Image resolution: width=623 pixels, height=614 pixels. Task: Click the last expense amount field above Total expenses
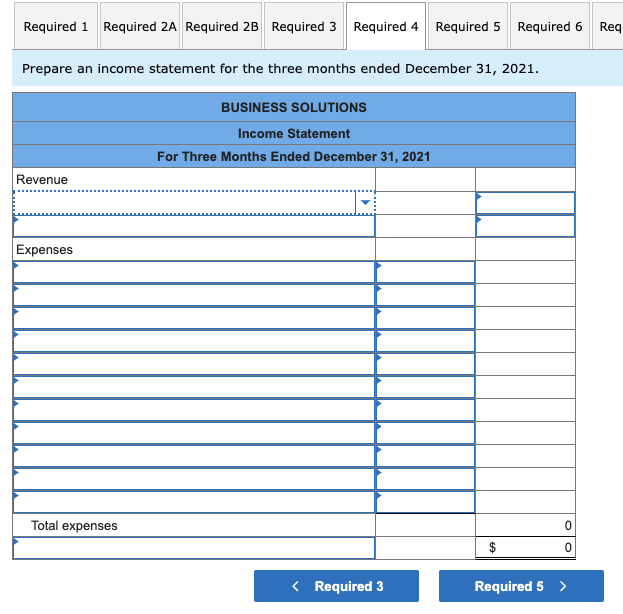point(425,502)
